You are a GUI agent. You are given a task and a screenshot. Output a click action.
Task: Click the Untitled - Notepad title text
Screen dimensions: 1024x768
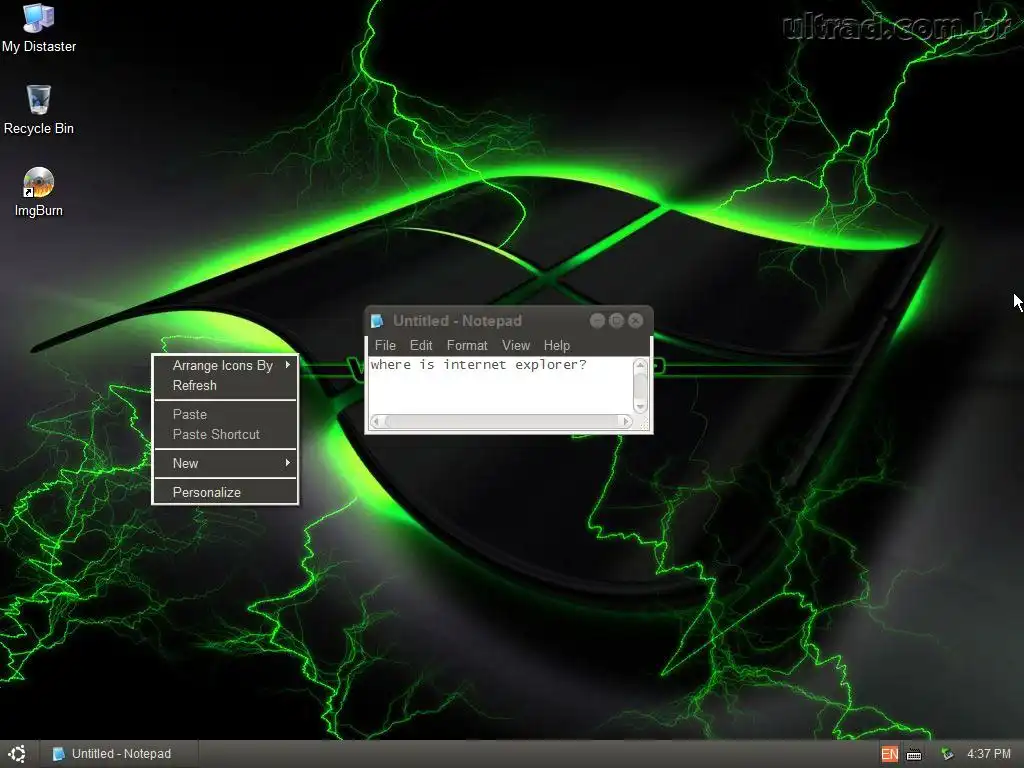click(x=457, y=321)
